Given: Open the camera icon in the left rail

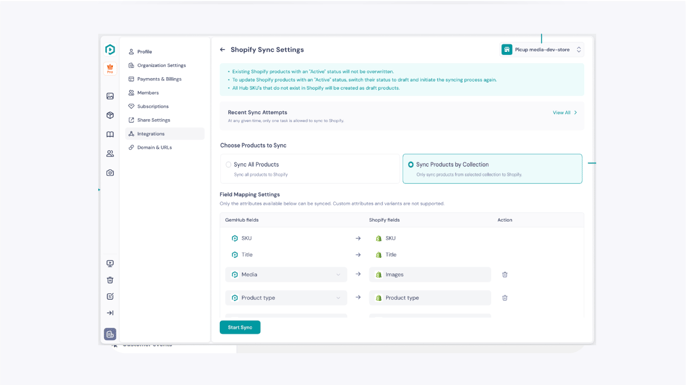Looking at the screenshot, I should pos(110,173).
